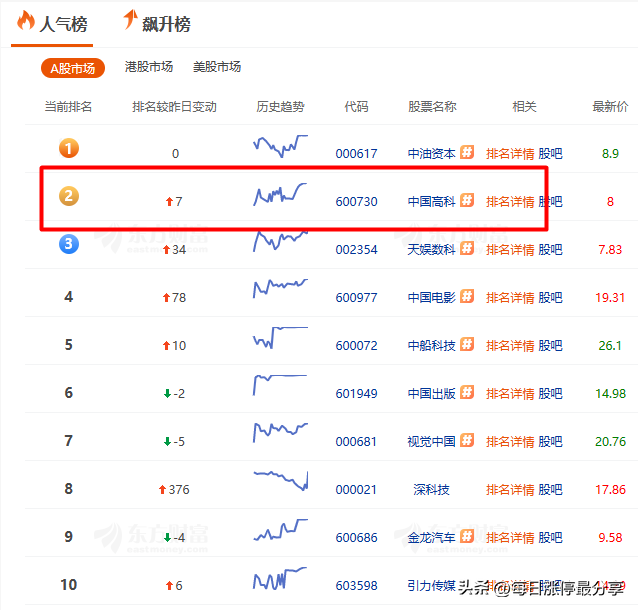Switch market filter to 港股市场
Screen dimensions: 638x610
[x=149, y=67]
